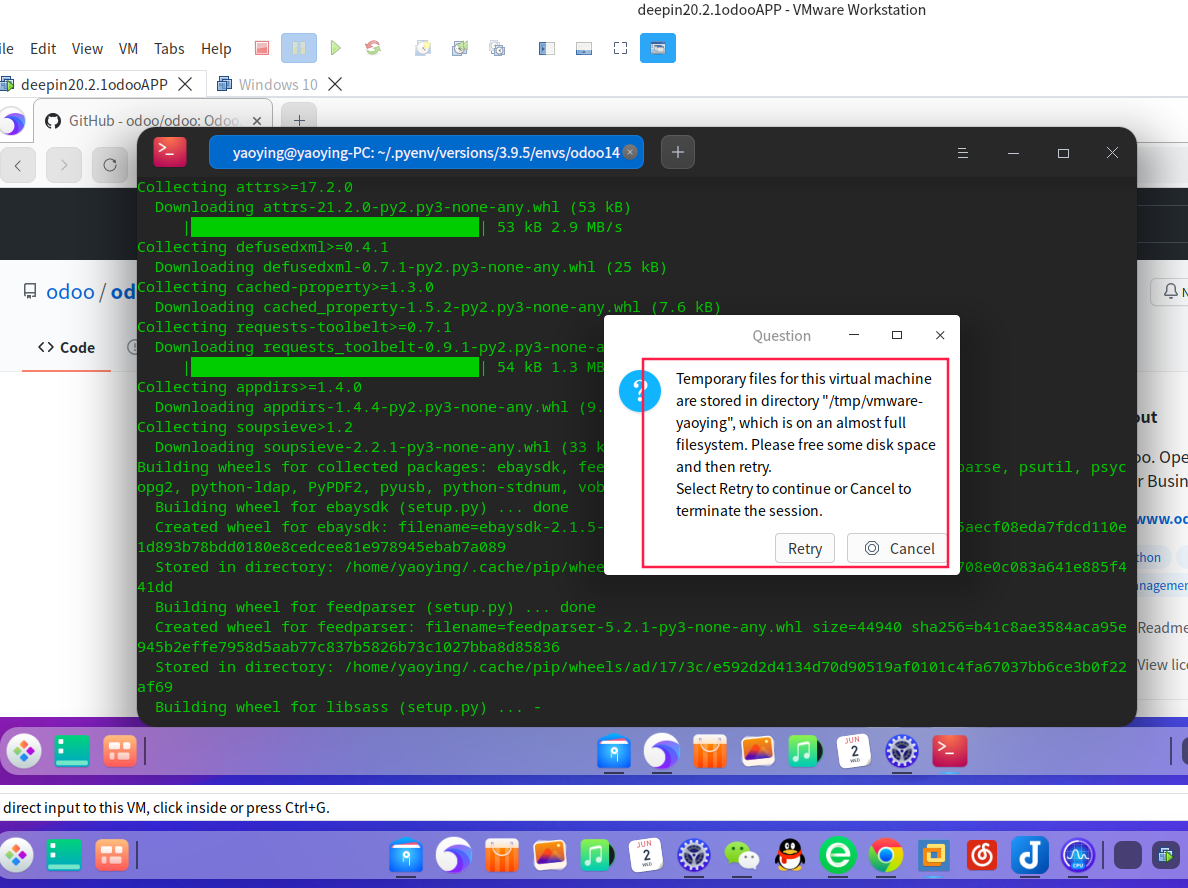This screenshot has height=888, width=1188.
Task: Enter full screen mode in VMware
Action: [x=621, y=48]
